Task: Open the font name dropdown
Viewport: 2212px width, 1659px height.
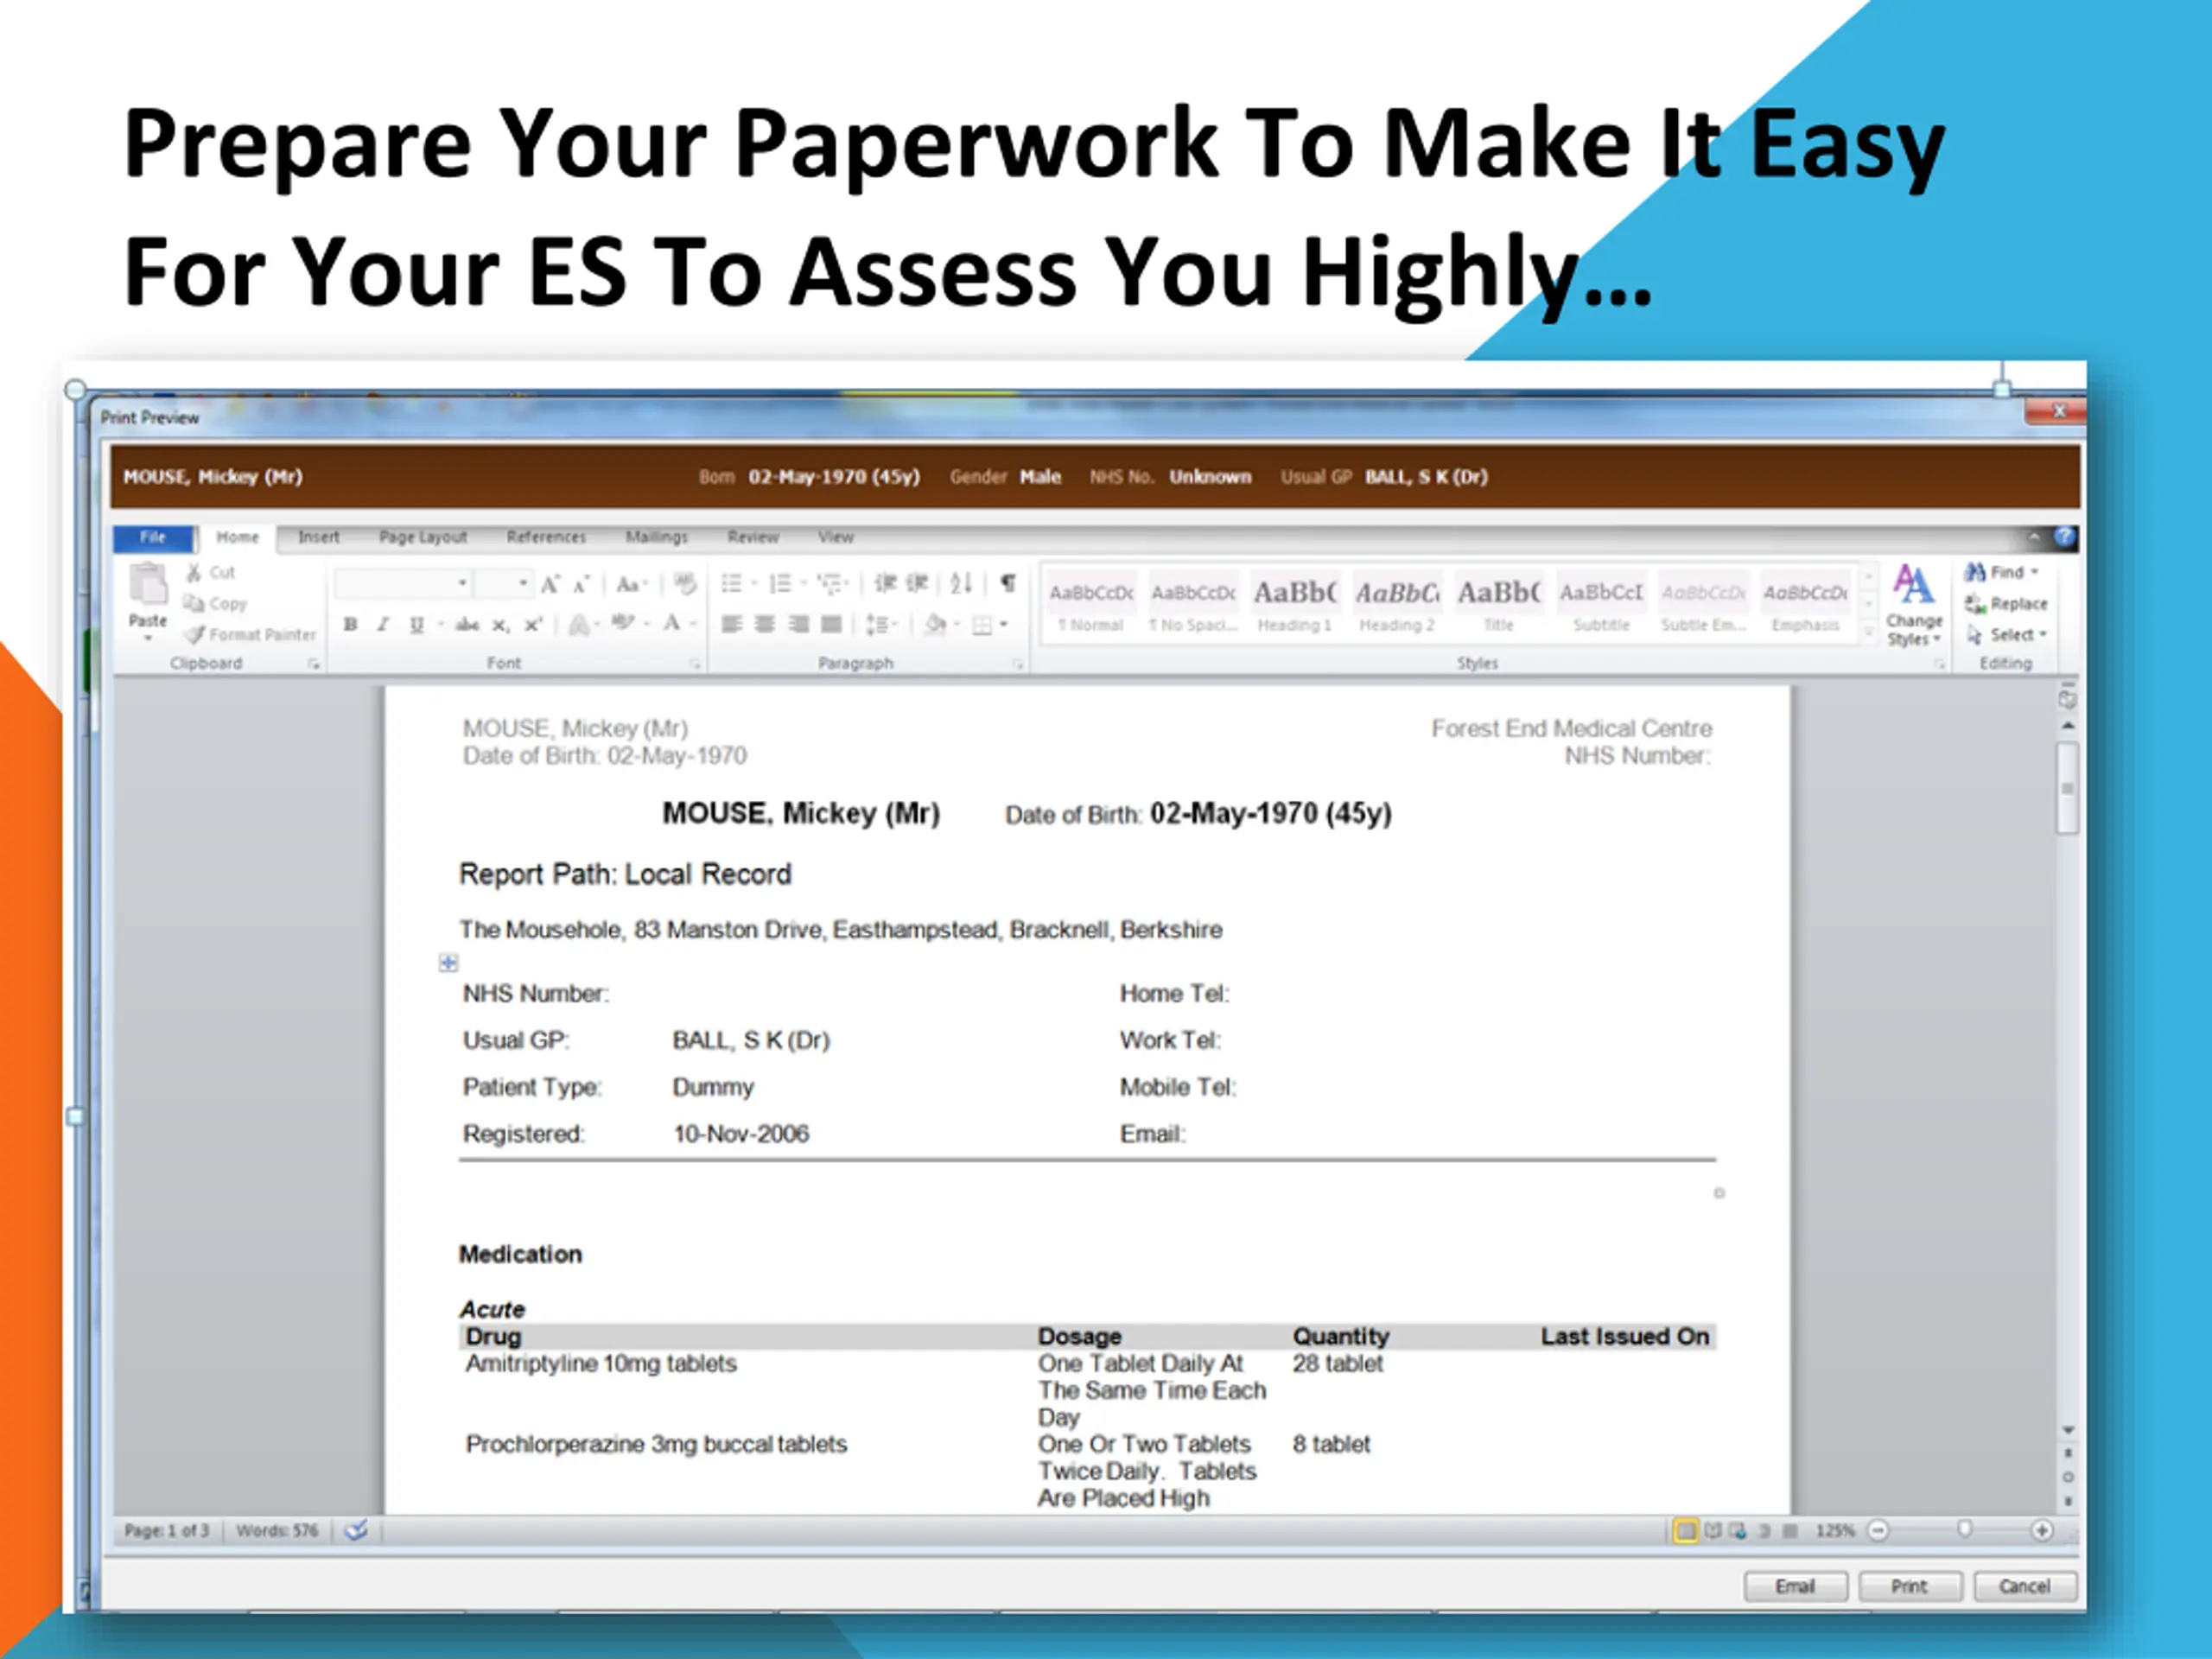Action: point(462,583)
